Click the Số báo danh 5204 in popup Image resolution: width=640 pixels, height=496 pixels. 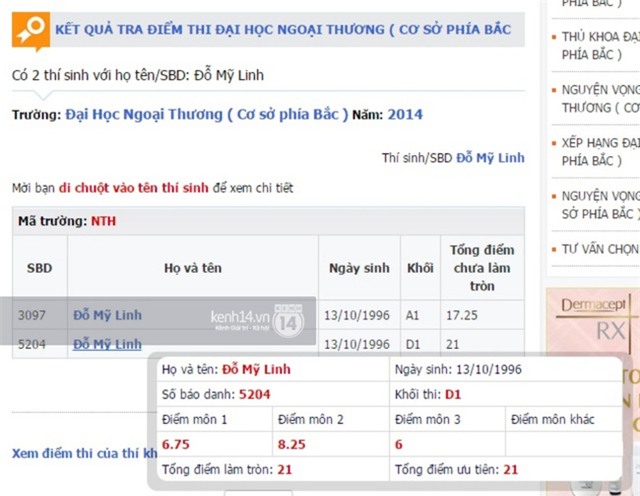tap(254, 394)
